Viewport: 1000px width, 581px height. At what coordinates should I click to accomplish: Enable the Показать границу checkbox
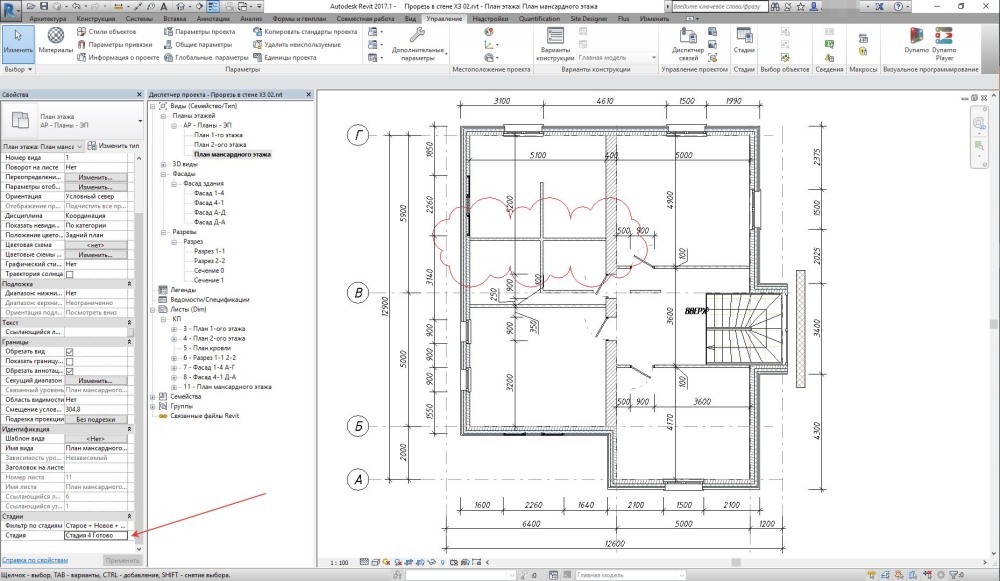pyautogui.click(x=70, y=361)
